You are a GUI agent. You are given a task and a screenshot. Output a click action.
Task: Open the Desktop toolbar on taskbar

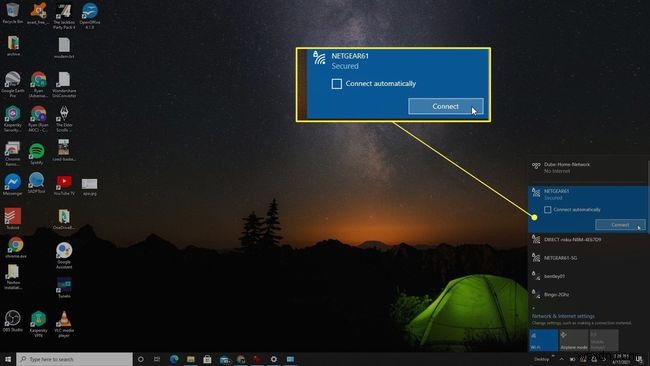click(541, 359)
